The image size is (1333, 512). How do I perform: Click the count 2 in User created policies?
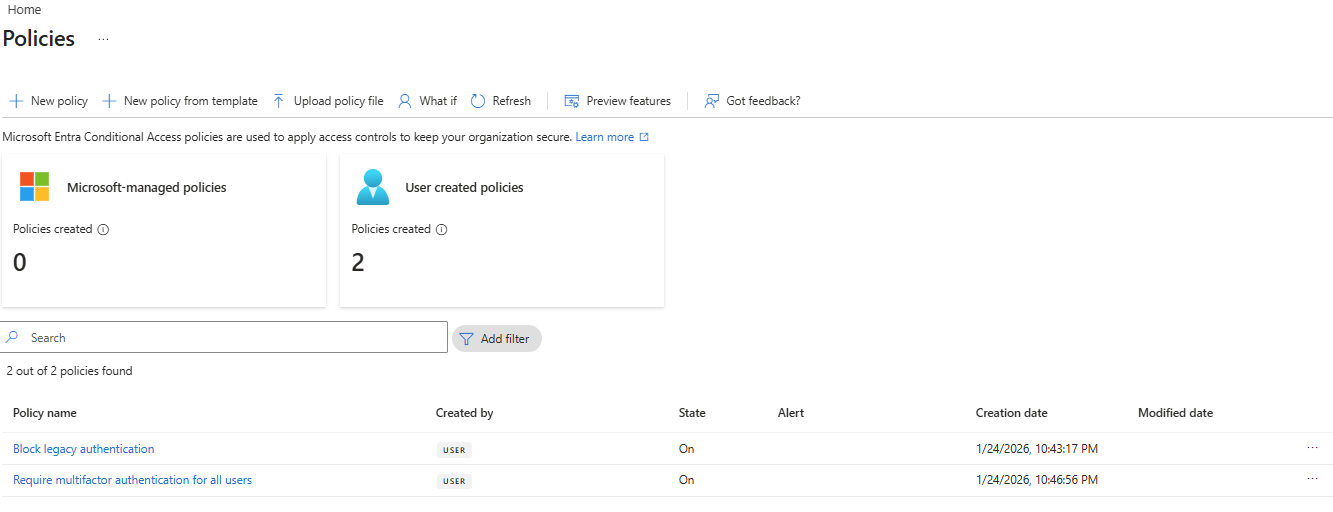click(x=358, y=263)
